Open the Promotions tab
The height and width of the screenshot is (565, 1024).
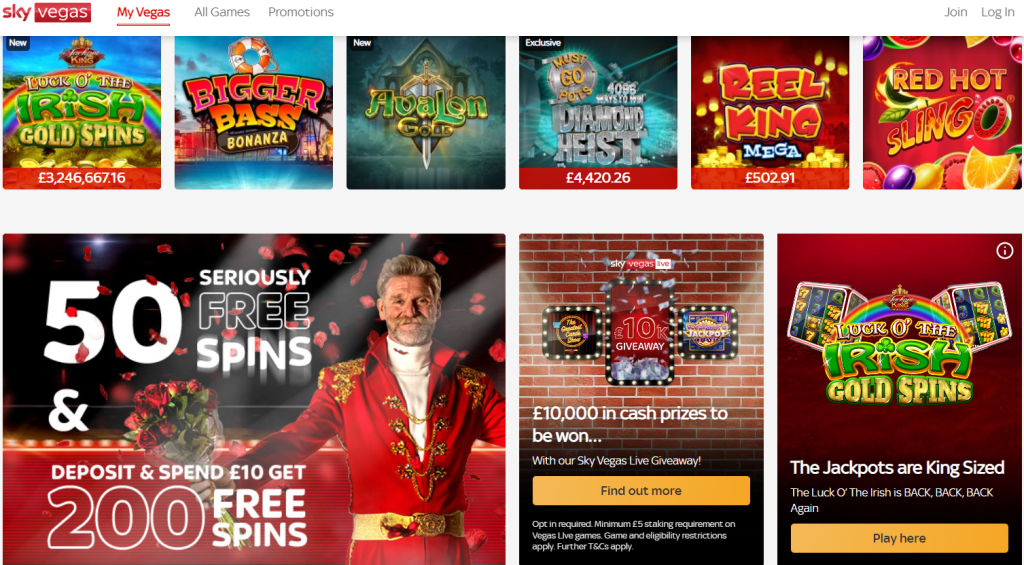point(301,12)
